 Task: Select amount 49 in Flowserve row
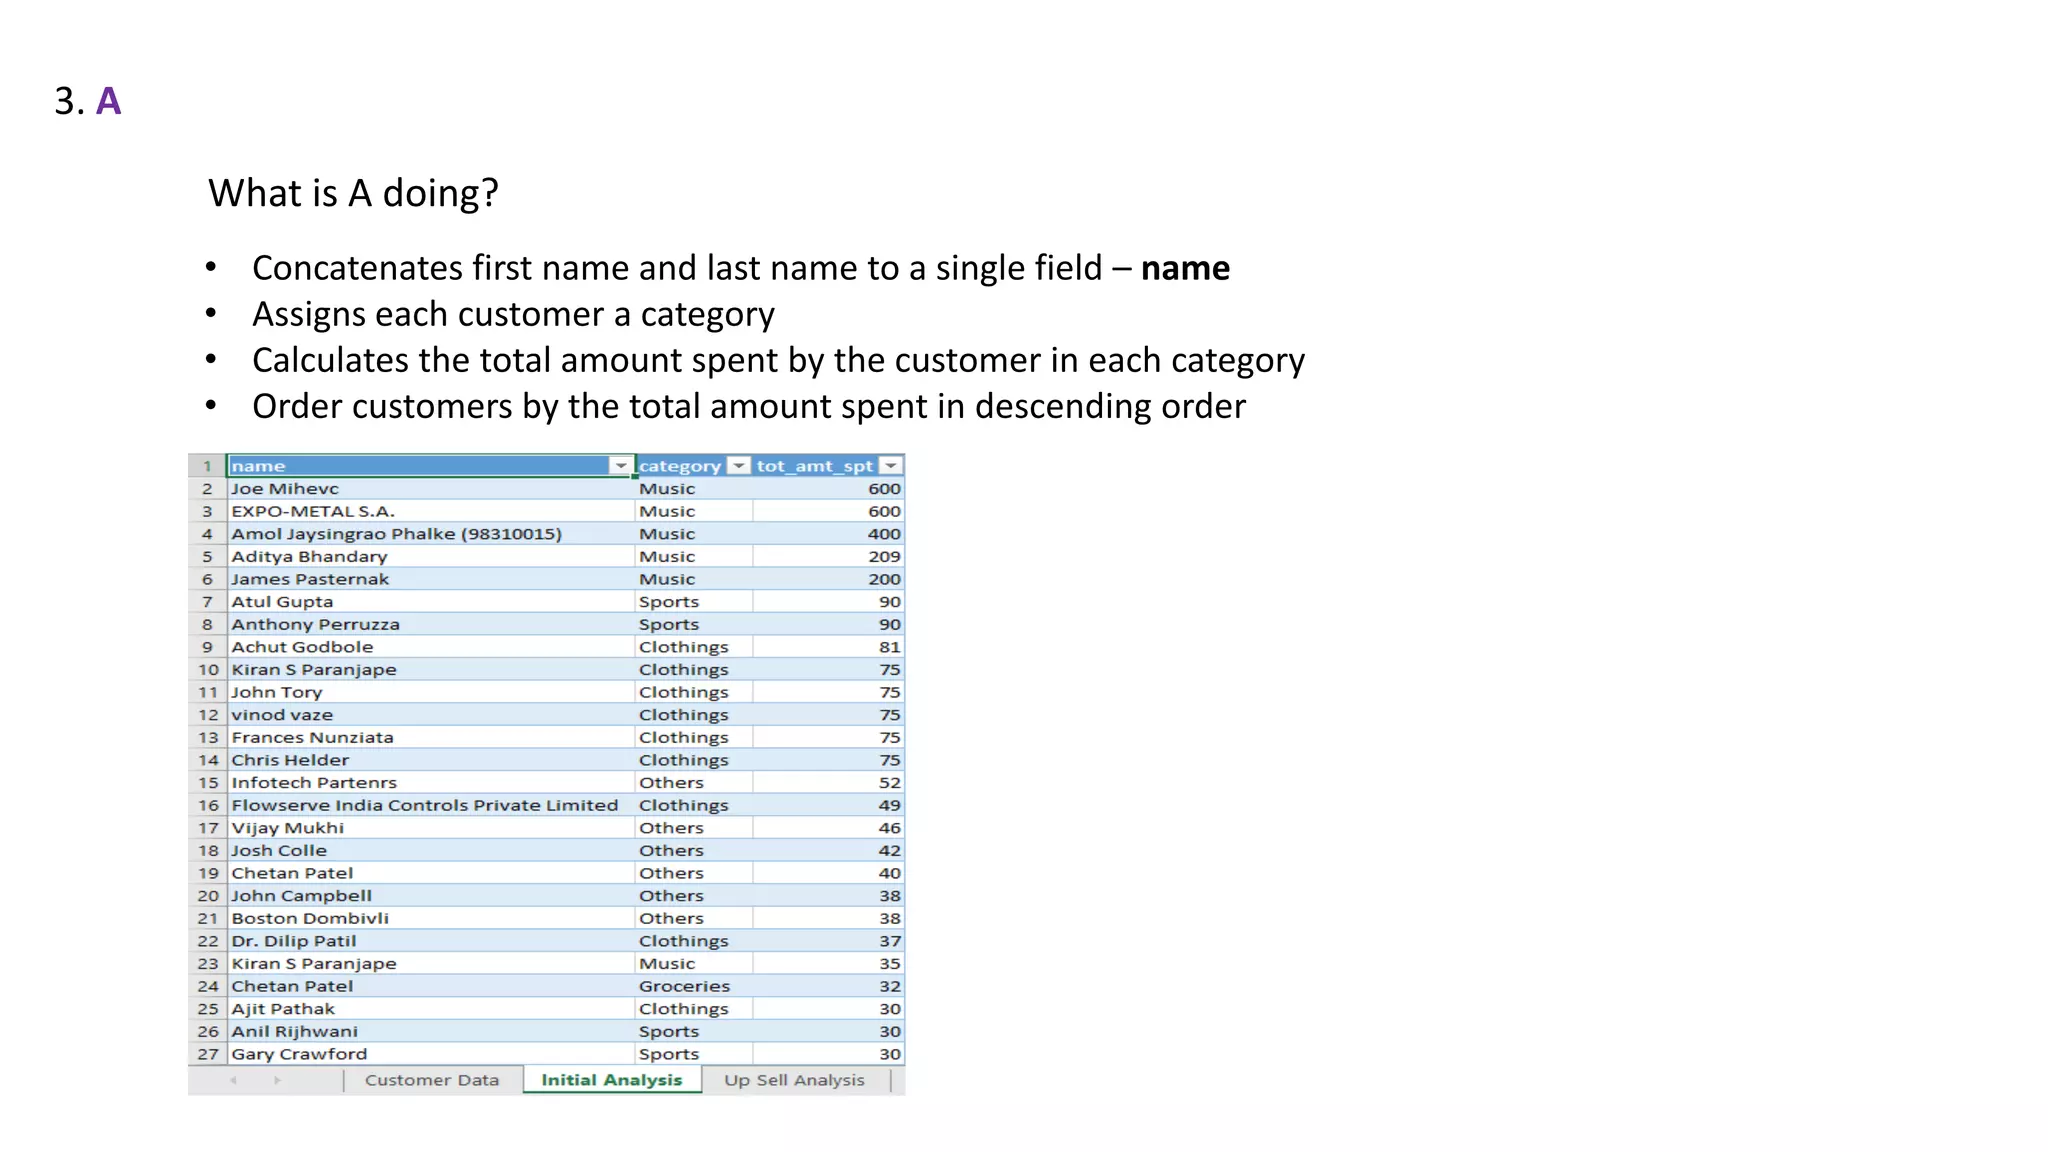click(828, 805)
